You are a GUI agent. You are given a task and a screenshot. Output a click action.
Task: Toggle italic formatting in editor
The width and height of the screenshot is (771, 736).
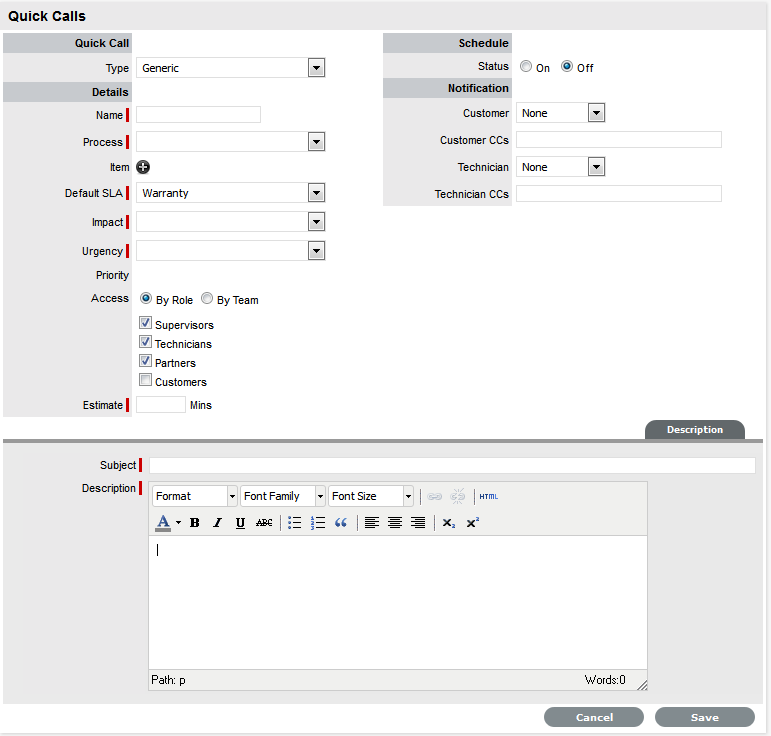tap(217, 523)
